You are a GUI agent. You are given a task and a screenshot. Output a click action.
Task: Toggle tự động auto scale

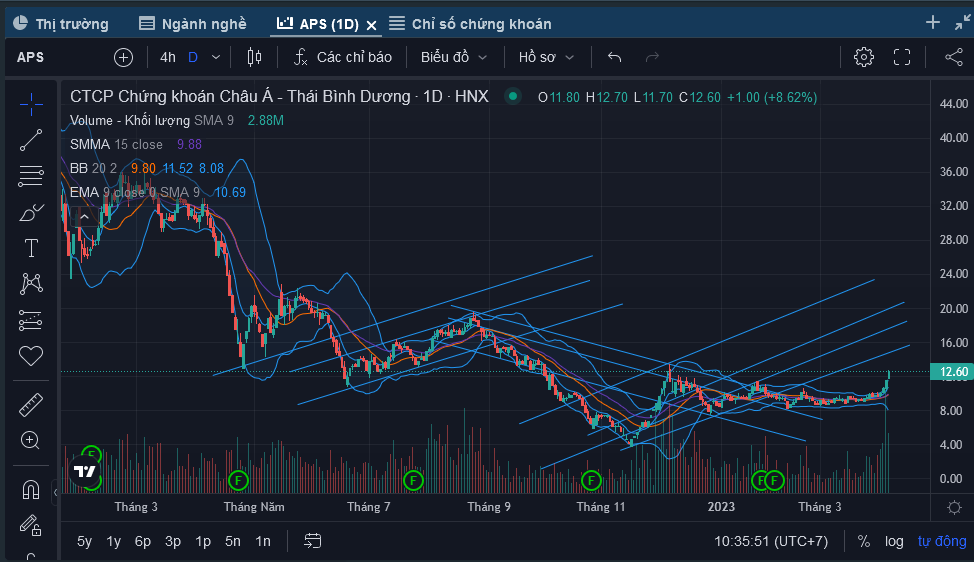pos(942,542)
